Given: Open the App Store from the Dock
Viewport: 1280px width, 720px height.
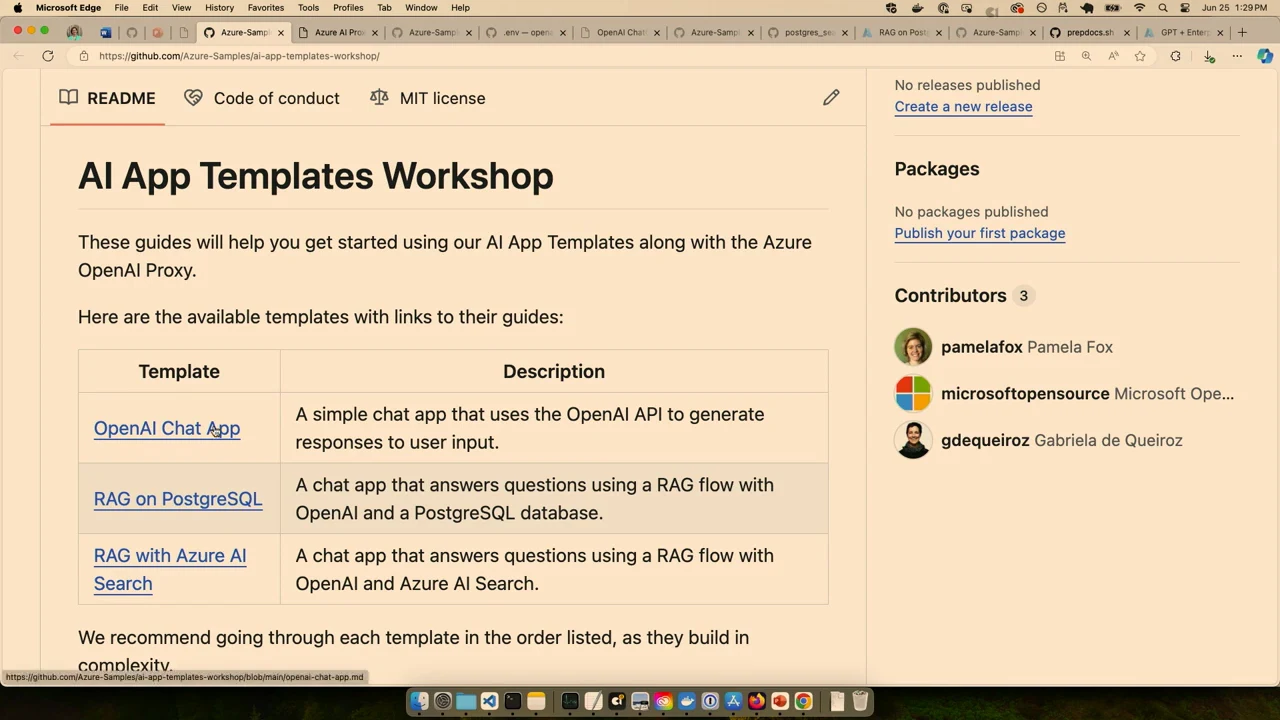Looking at the screenshot, I should [x=733, y=701].
